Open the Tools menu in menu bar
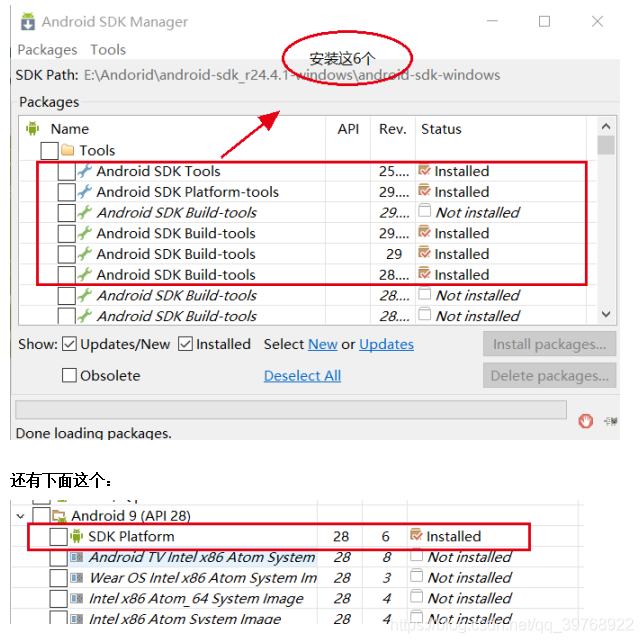 108,50
